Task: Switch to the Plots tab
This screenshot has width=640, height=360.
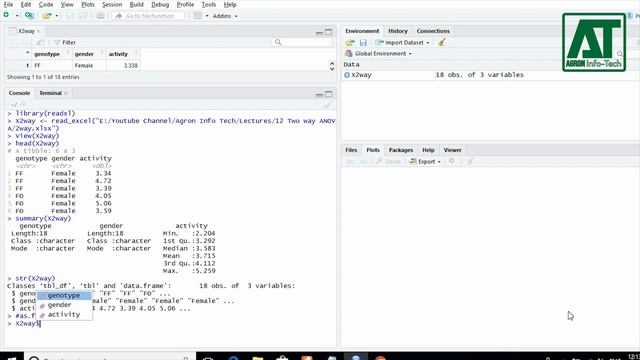Action: pos(373,150)
